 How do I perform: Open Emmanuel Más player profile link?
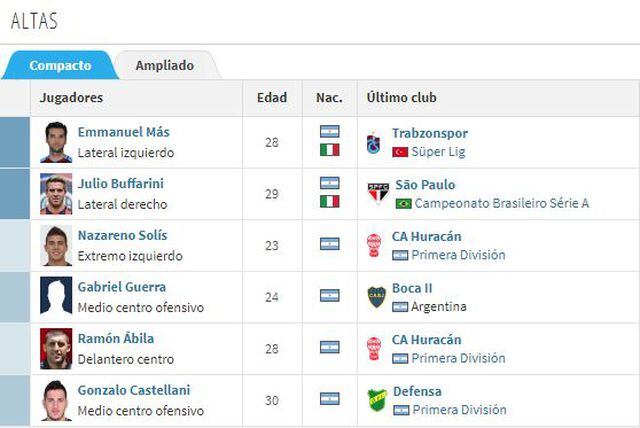coord(123,132)
